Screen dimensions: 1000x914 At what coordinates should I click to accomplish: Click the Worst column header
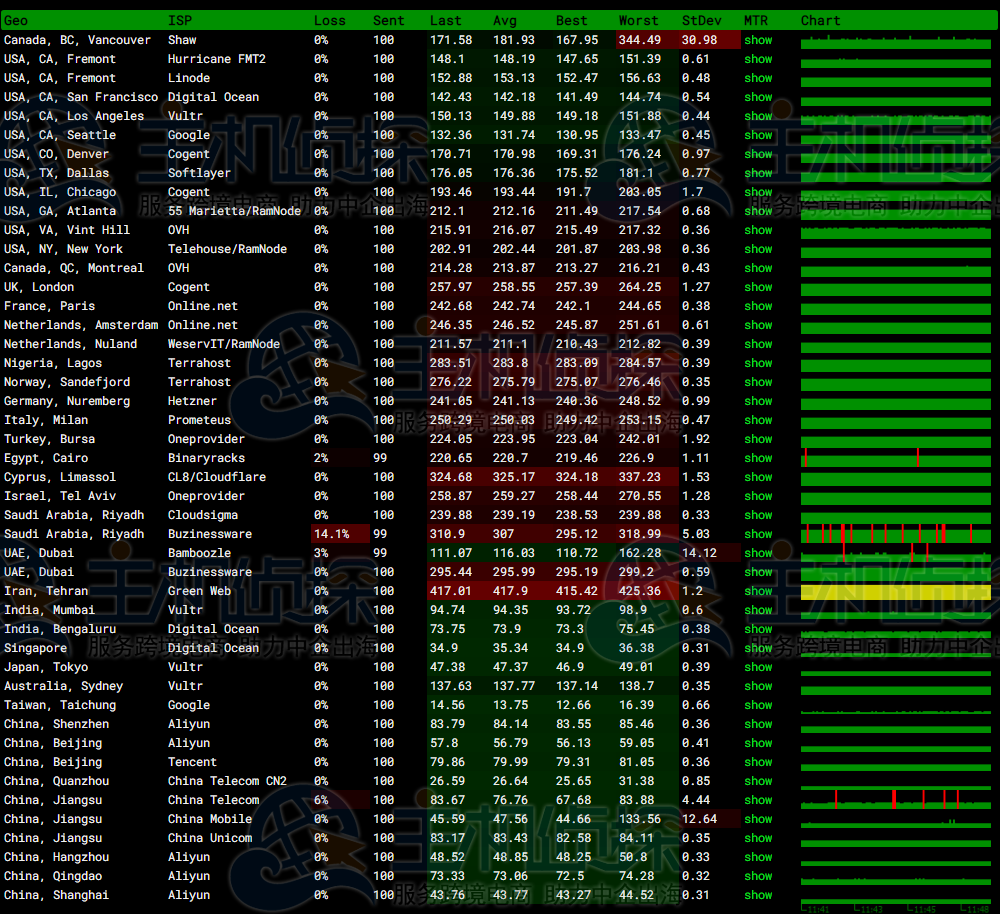pyautogui.click(x=638, y=20)
